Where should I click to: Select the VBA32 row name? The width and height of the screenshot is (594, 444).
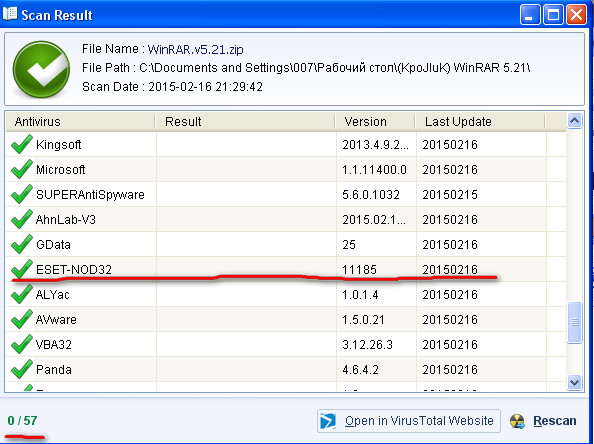pos(53,344)
